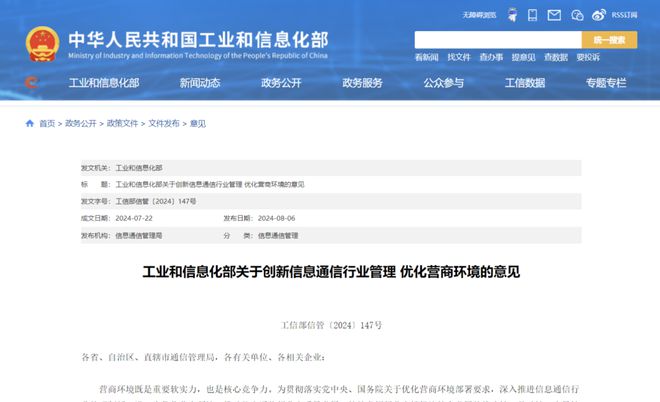Screen dimensions: 660x402
Task: Click the orange swirl icon left of navigation
Action: 31,83
